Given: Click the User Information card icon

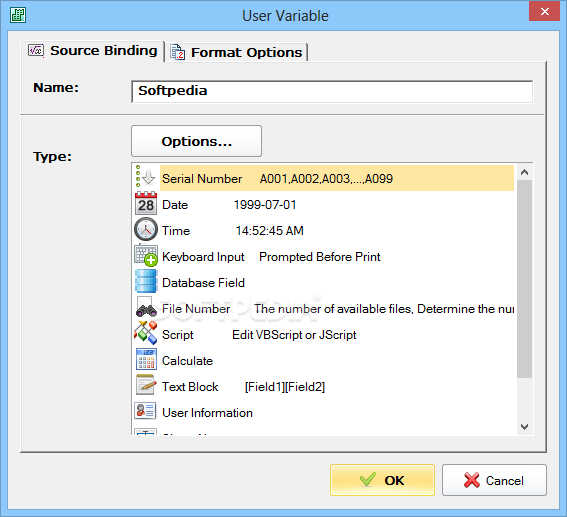Looking at the screenshot, I should pyautogui.click(x=145, y=411).
